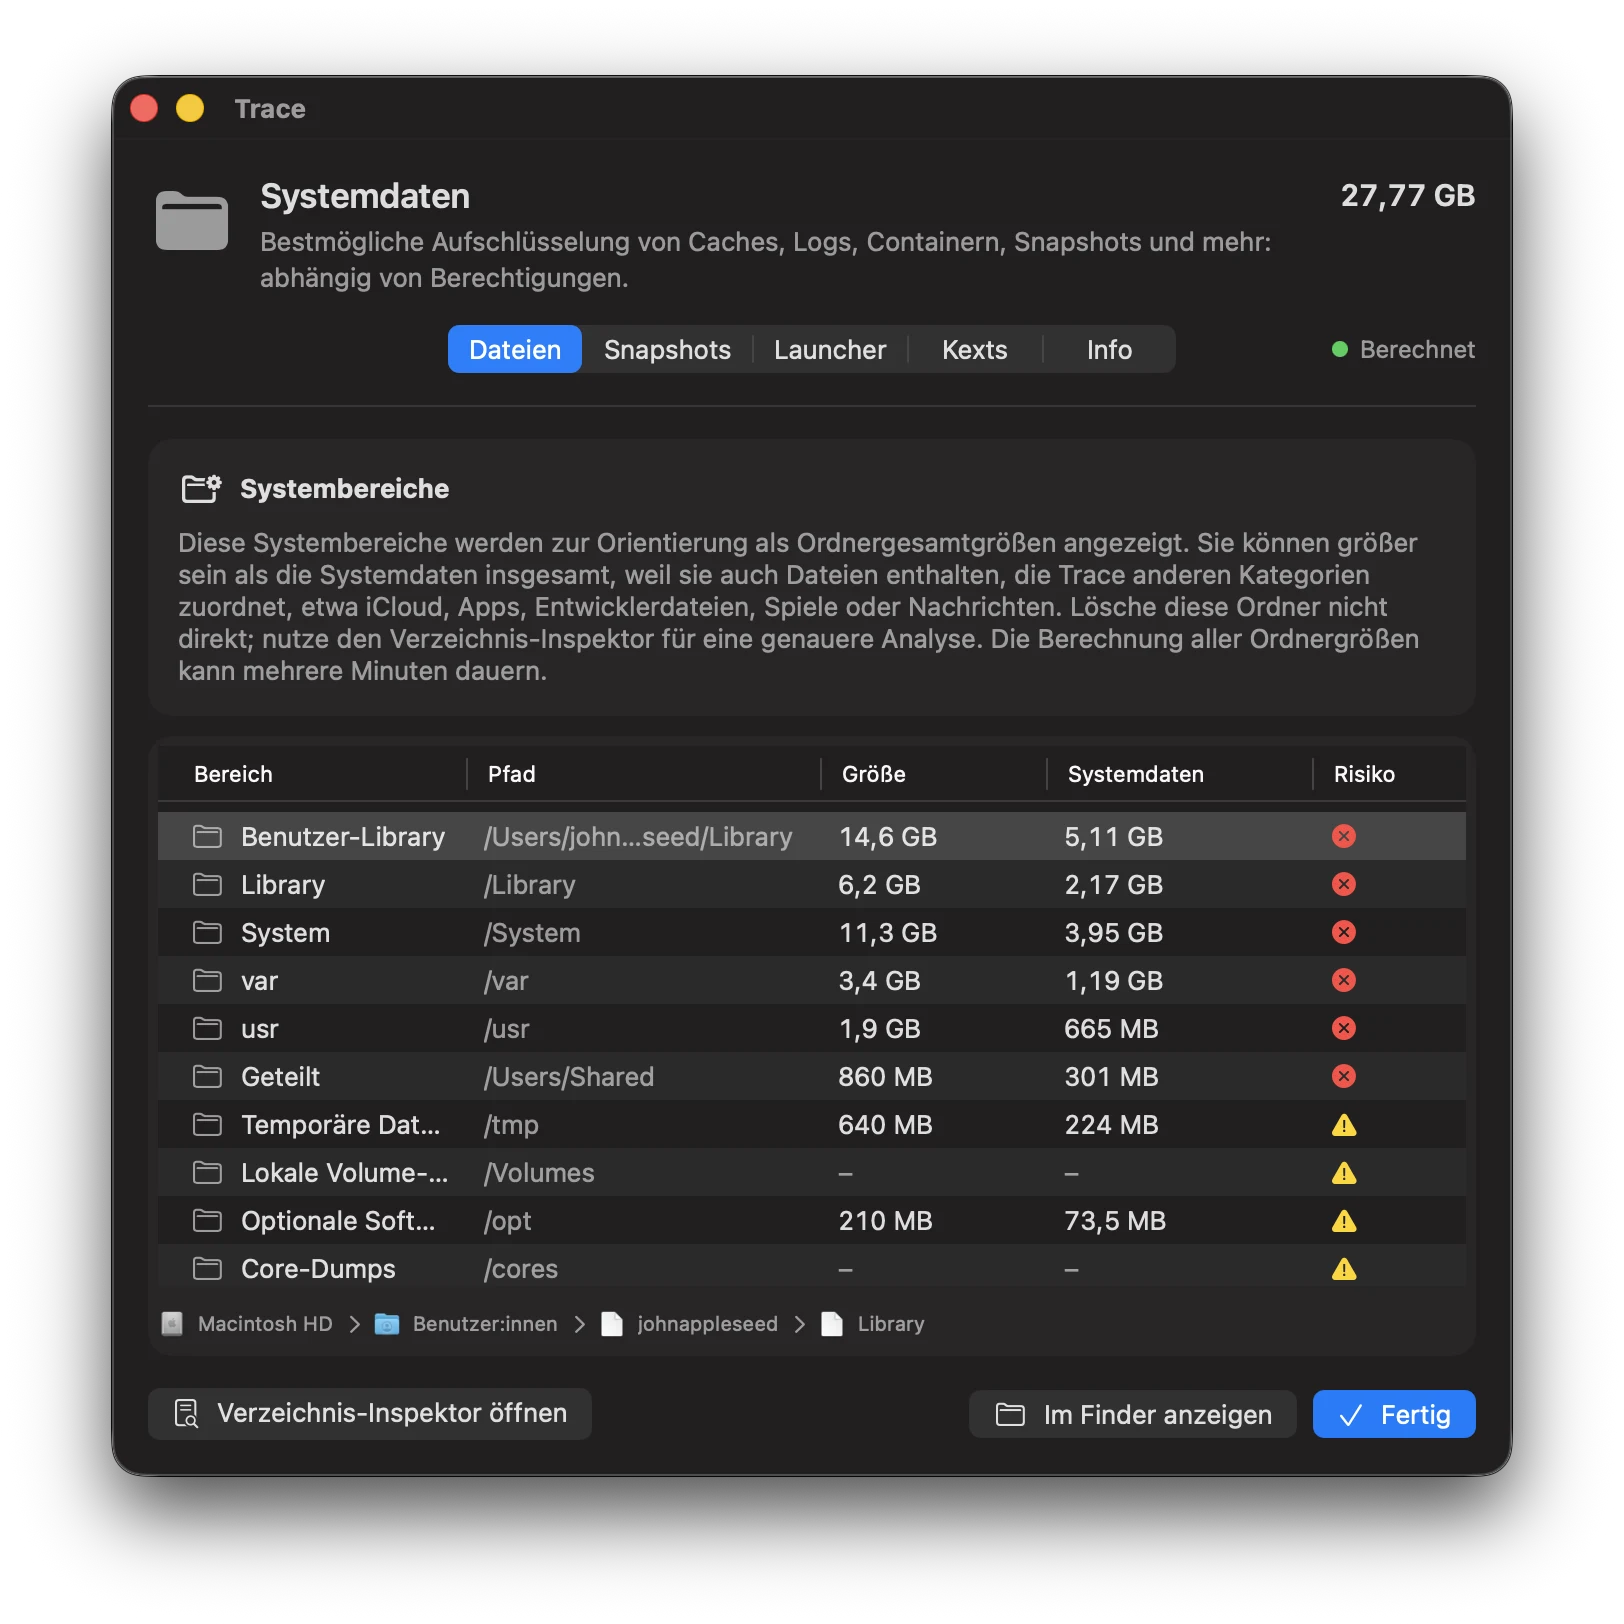Image resolution: width=1624 pixels, height=1624 pixels.
Task: Select the Optionale Soft... row name
Action: [338, 1221]
